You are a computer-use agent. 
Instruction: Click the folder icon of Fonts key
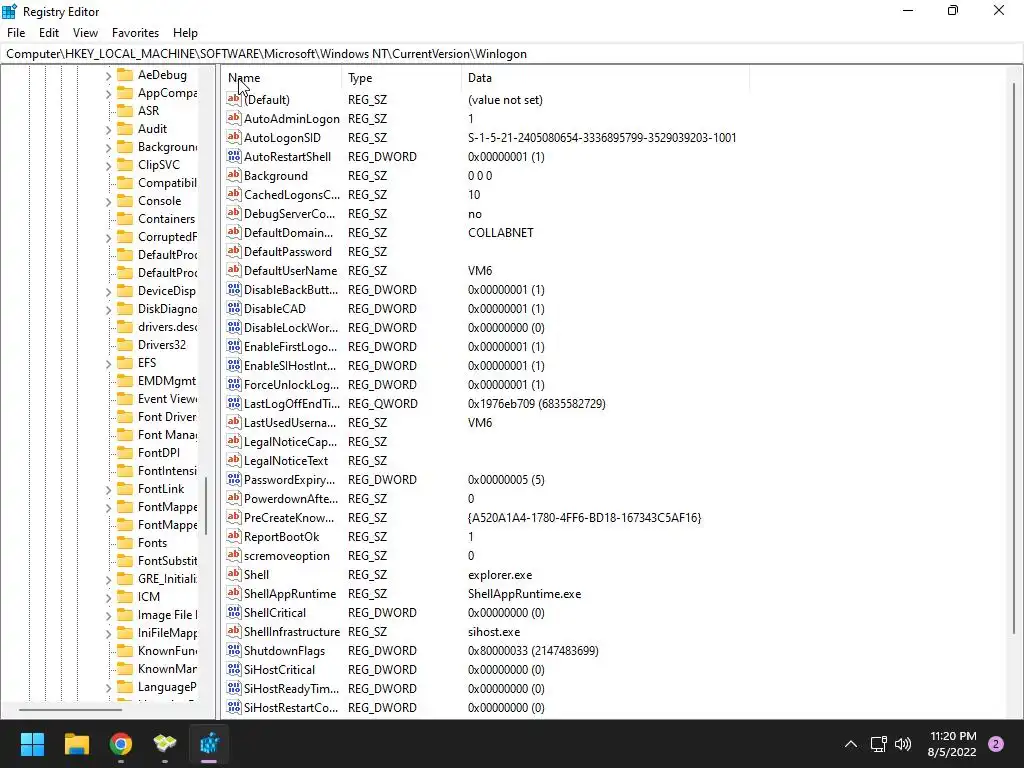pyautogui.click(x=125, y=543)
